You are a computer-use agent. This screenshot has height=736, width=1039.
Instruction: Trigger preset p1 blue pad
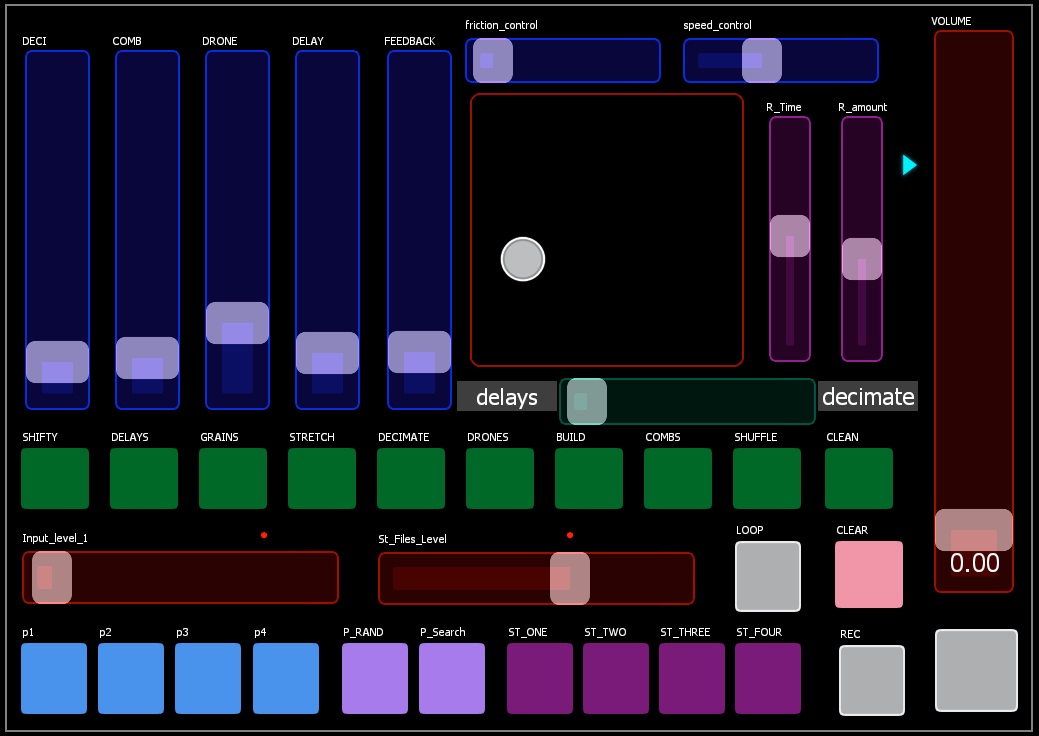54,678
